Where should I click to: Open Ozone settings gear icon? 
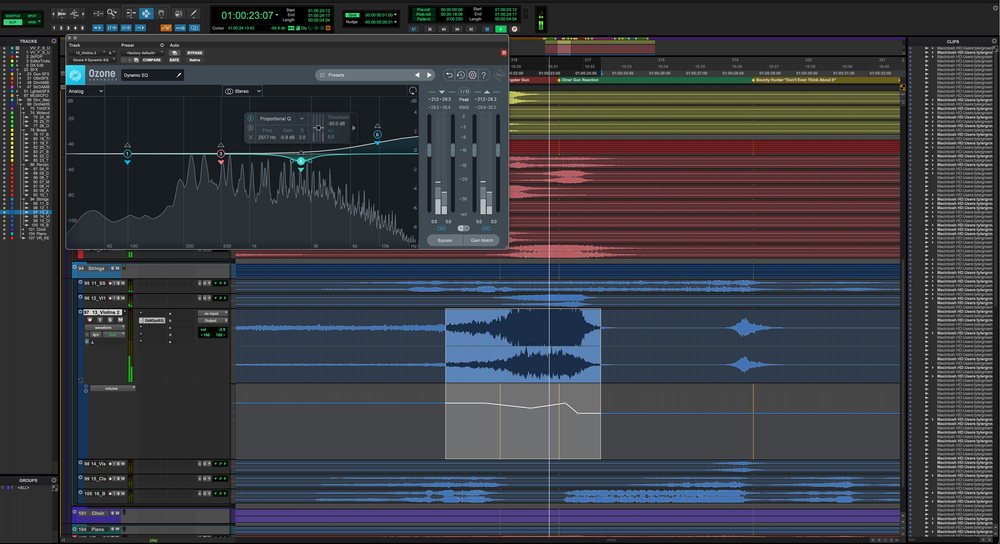pos(473,75)
